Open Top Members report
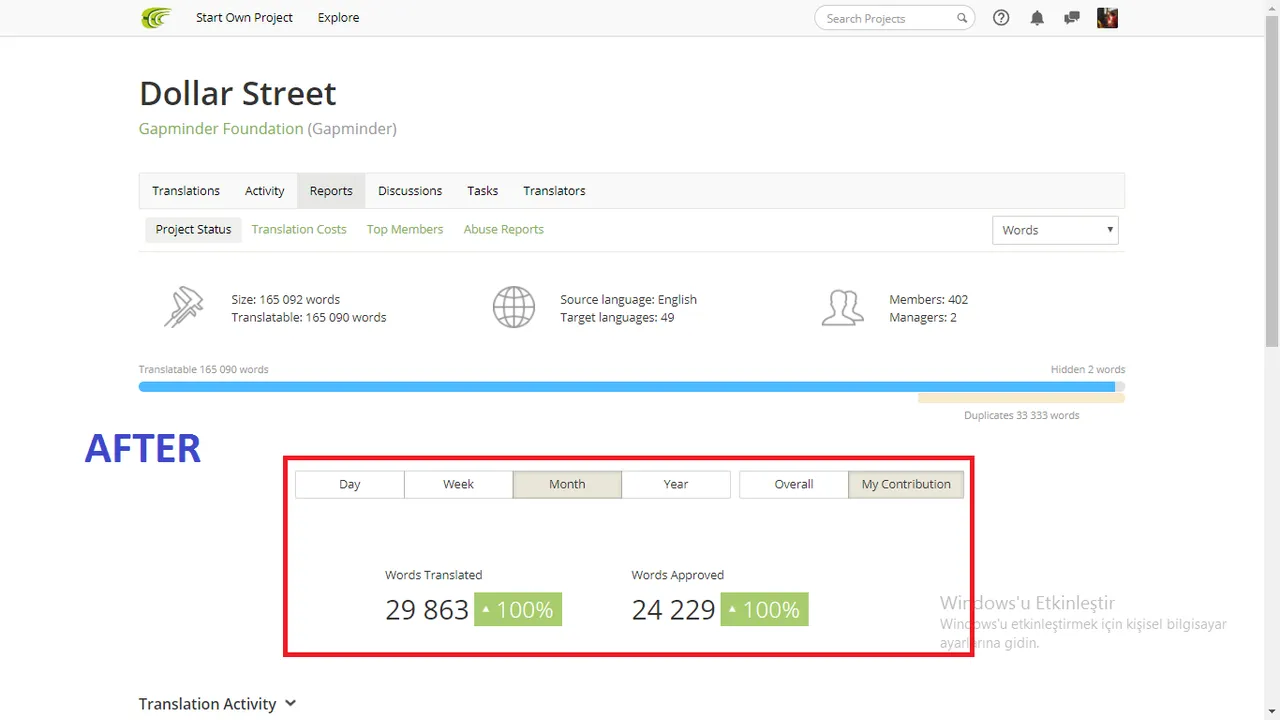Viewport: 1280px width, 720px height. (405, 229)
